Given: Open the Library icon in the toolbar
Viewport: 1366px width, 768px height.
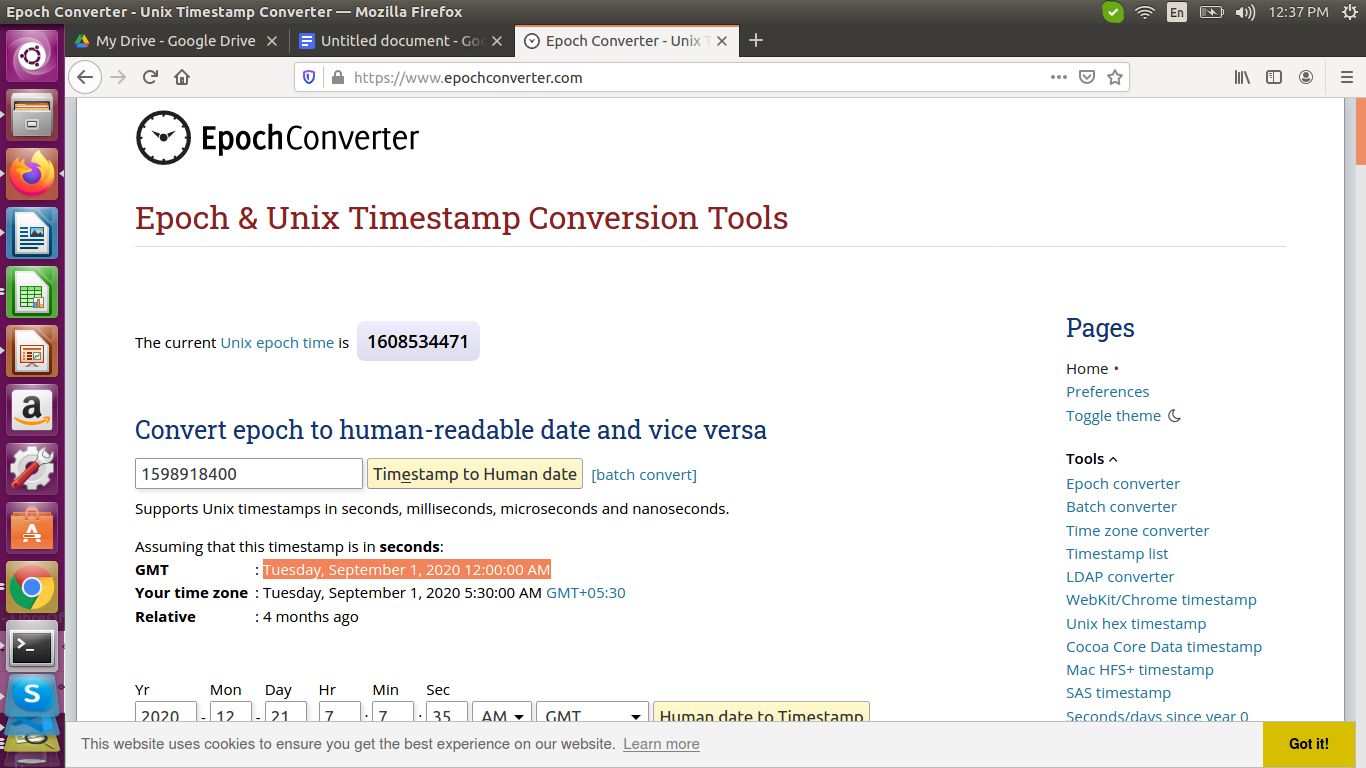Looking at the screenshot, I should (1242, 77).
